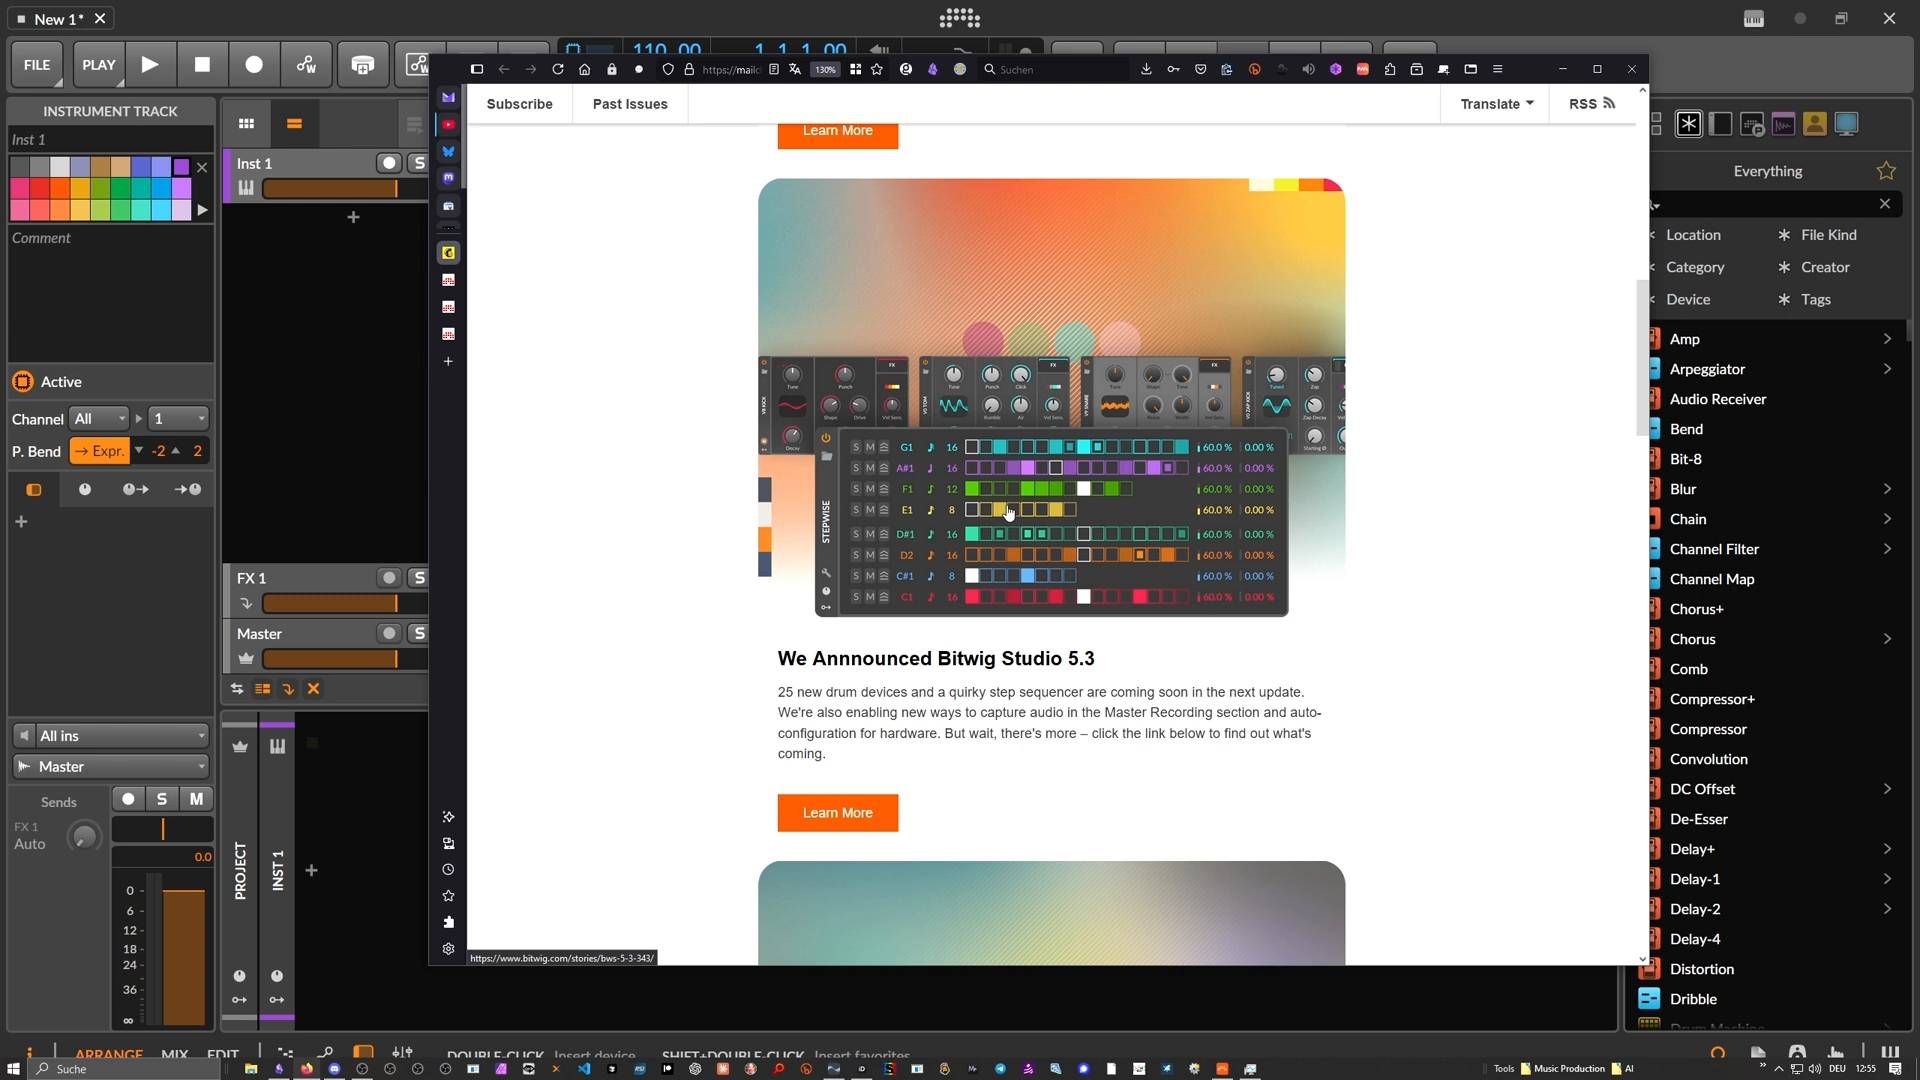The height and width of the screenshot is (1080, 1920).
Task: Add a new sidebar panel with plus
Action: click(x=448, y=361)
